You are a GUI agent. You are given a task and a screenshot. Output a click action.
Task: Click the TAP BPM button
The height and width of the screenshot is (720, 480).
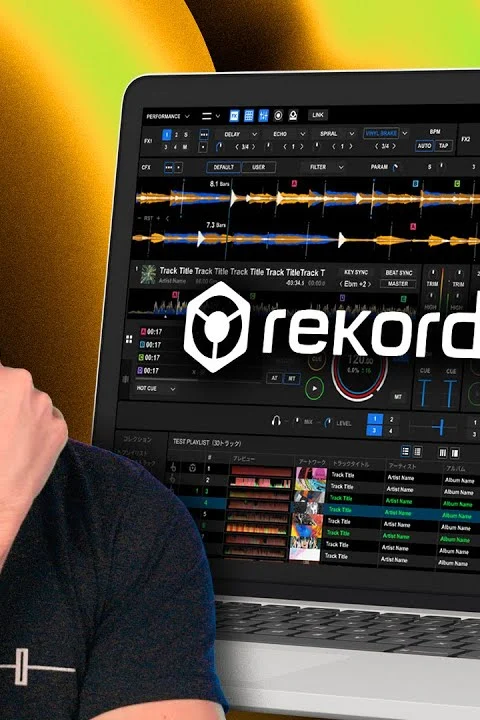(444, 146)
